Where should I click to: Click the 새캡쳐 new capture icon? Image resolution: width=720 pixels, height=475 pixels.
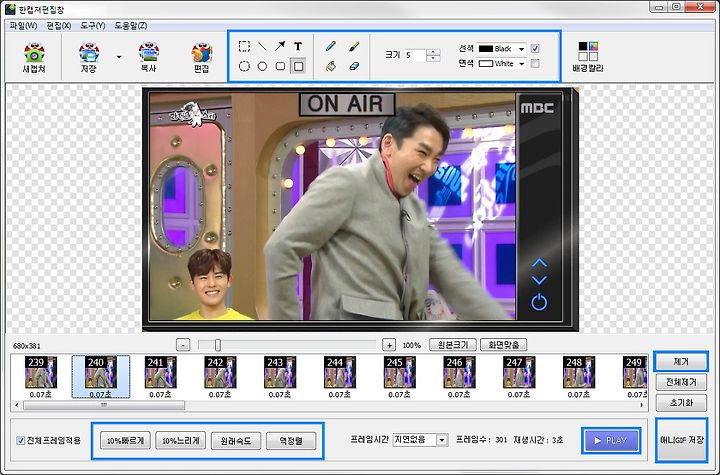(34, 57)
